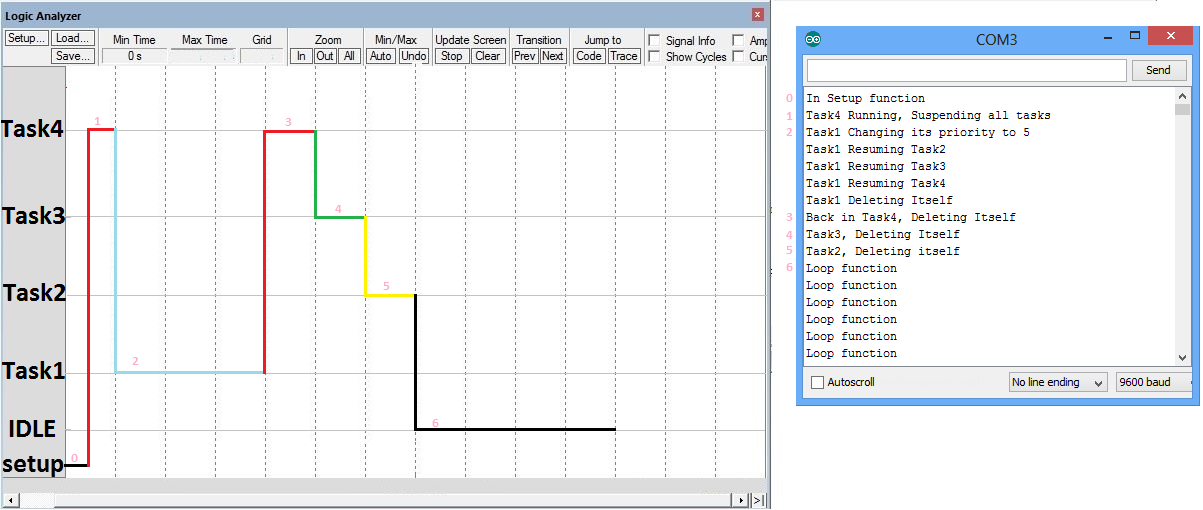Click the serial monitor text input field

966,70
